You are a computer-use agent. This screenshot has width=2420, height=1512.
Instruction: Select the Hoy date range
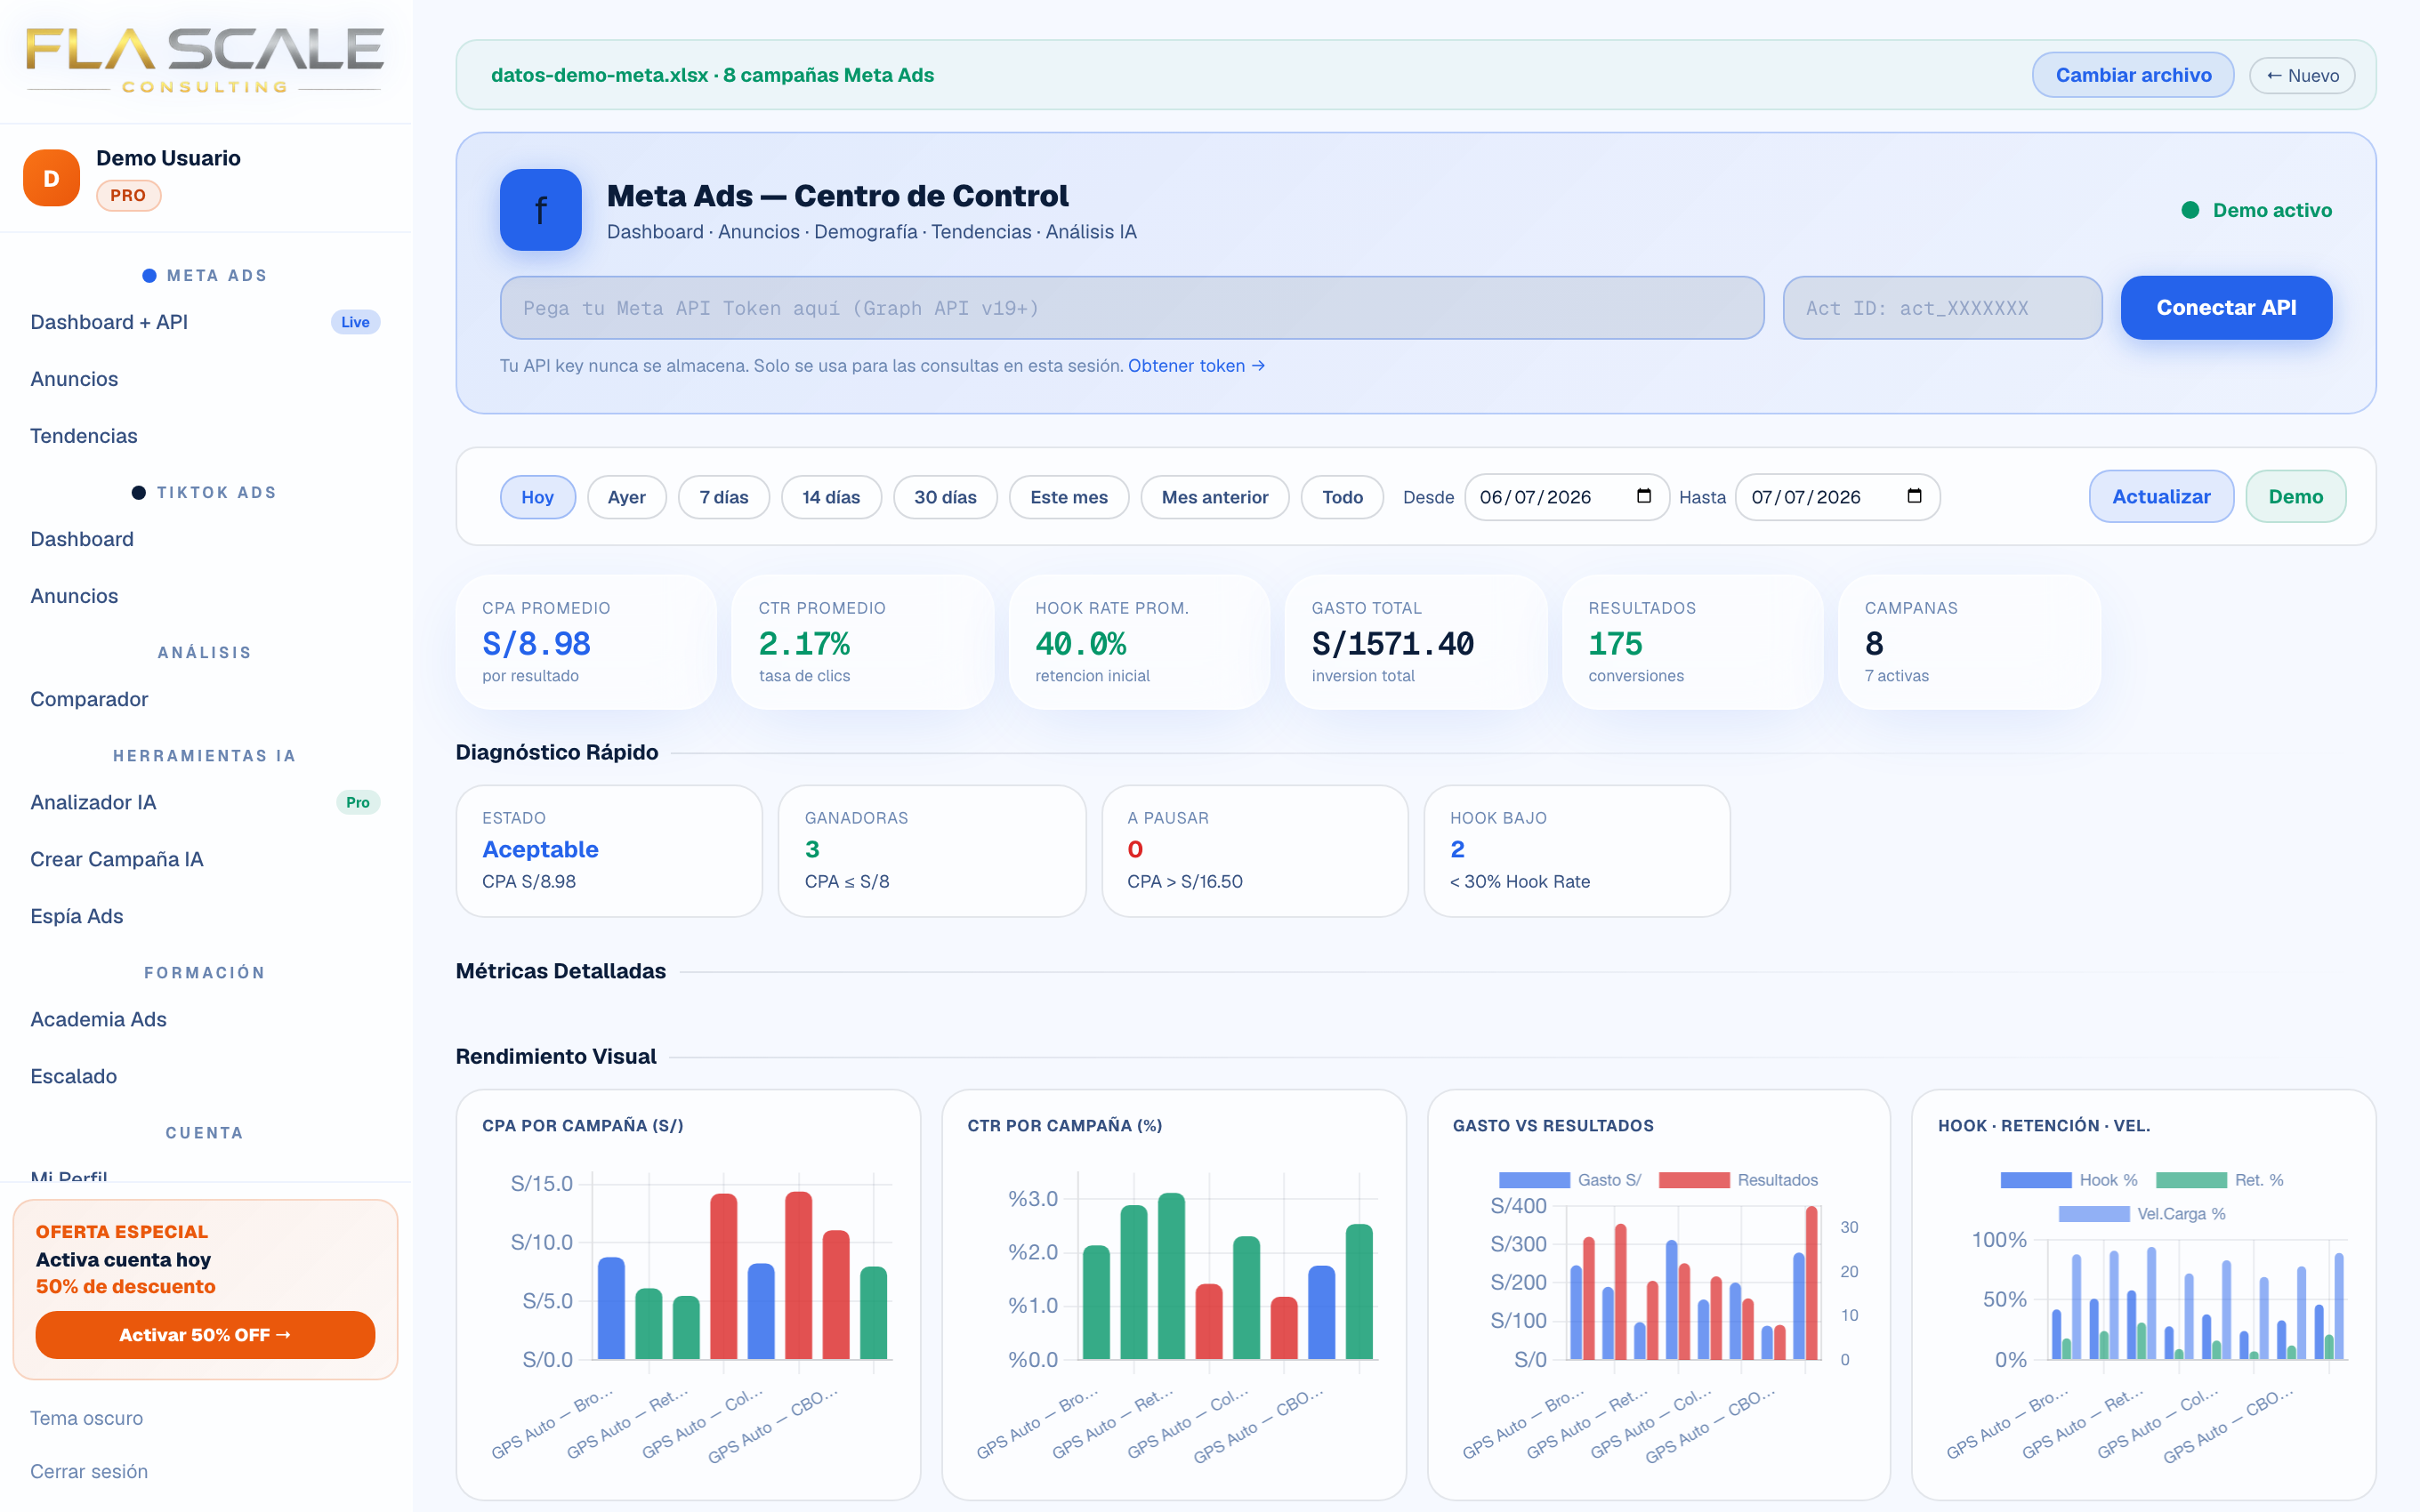point(537,497)
